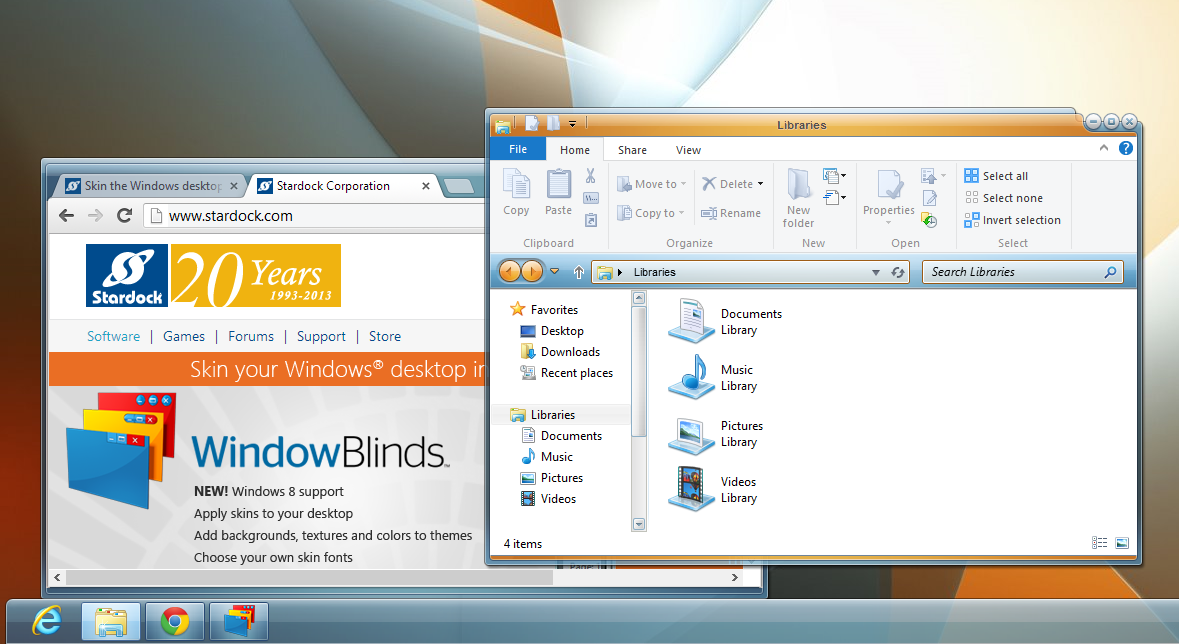Click the Copy path icon in the Clipboard group
Viewport: 1179px width, 644px height.
coord(591,198)
